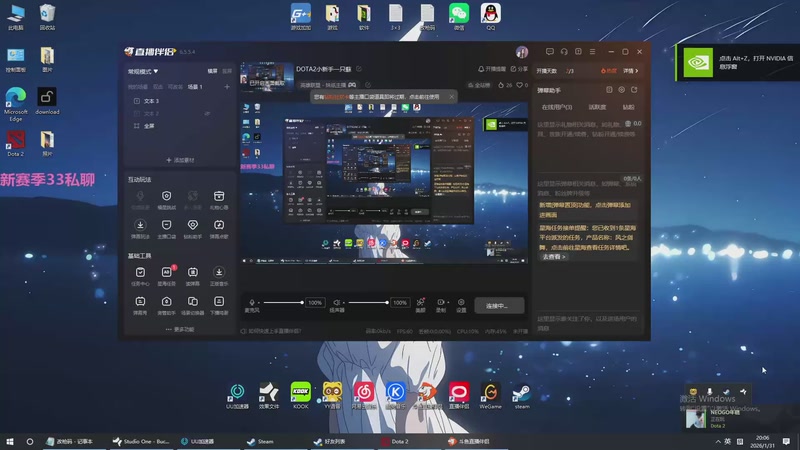
Task: Open the Windows Start menu
Action: [10, 441]
